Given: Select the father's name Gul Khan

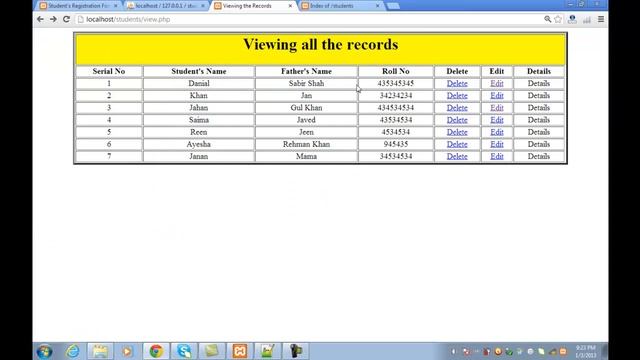Looking at the screenshot, I should pyautogui.click(x=306, y=108).
